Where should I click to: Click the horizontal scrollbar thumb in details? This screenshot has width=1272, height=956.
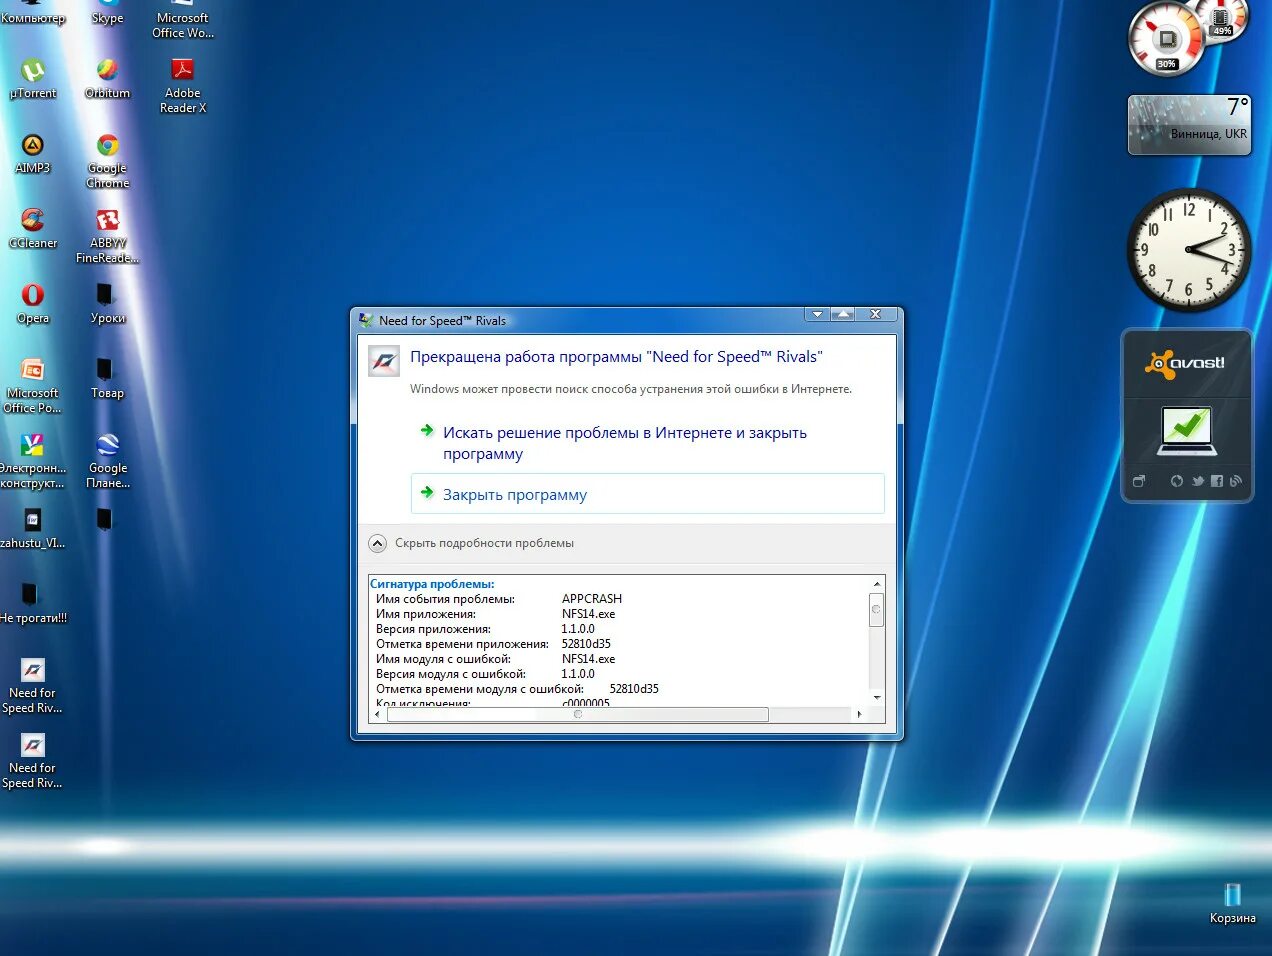[577, 714]
